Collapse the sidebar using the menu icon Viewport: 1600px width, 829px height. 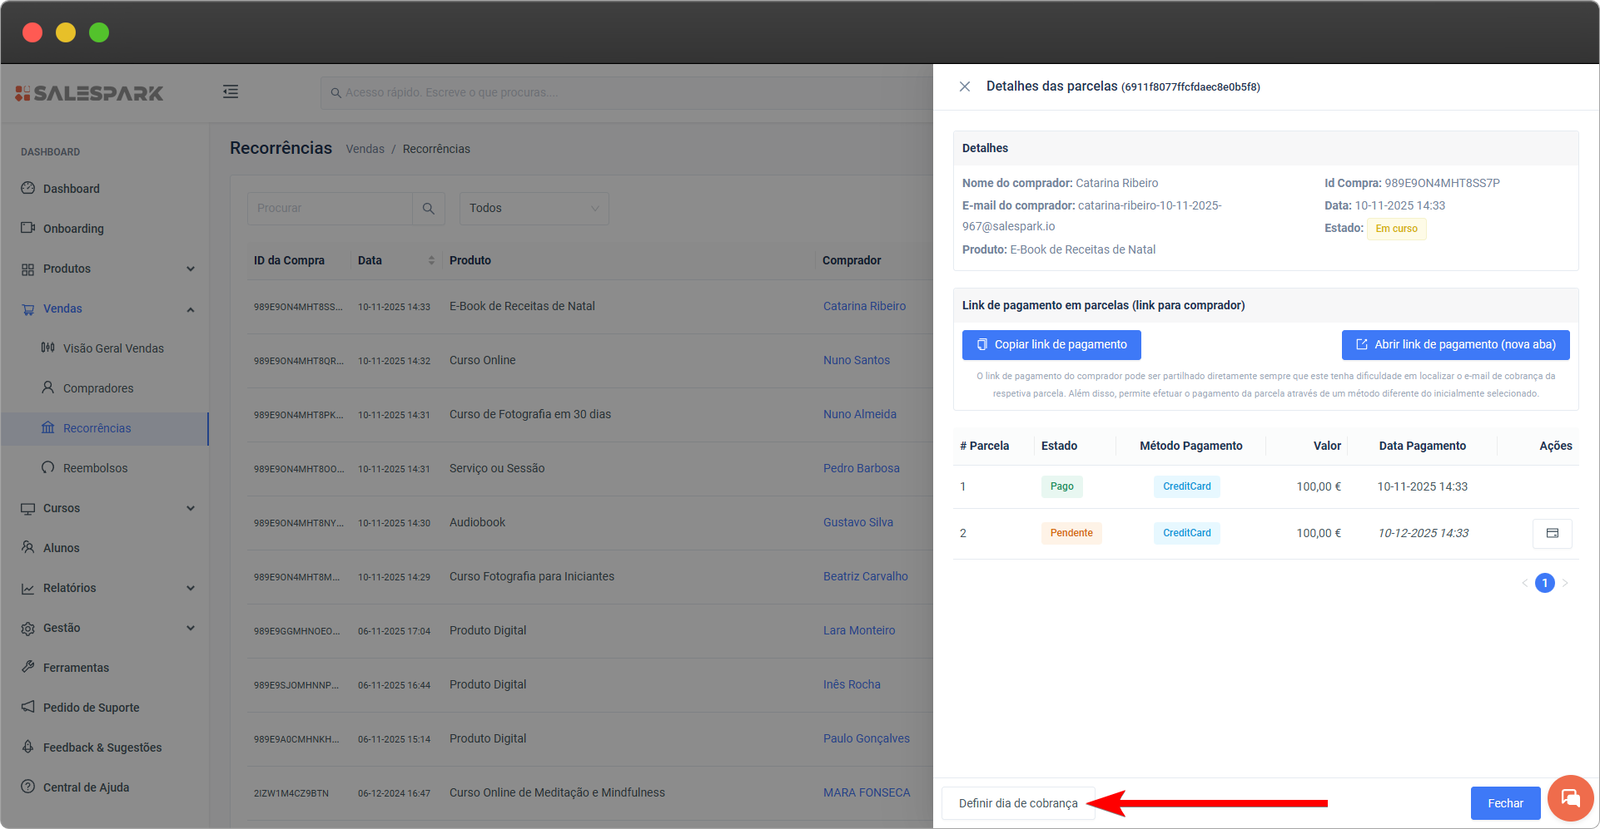(230, 92)
